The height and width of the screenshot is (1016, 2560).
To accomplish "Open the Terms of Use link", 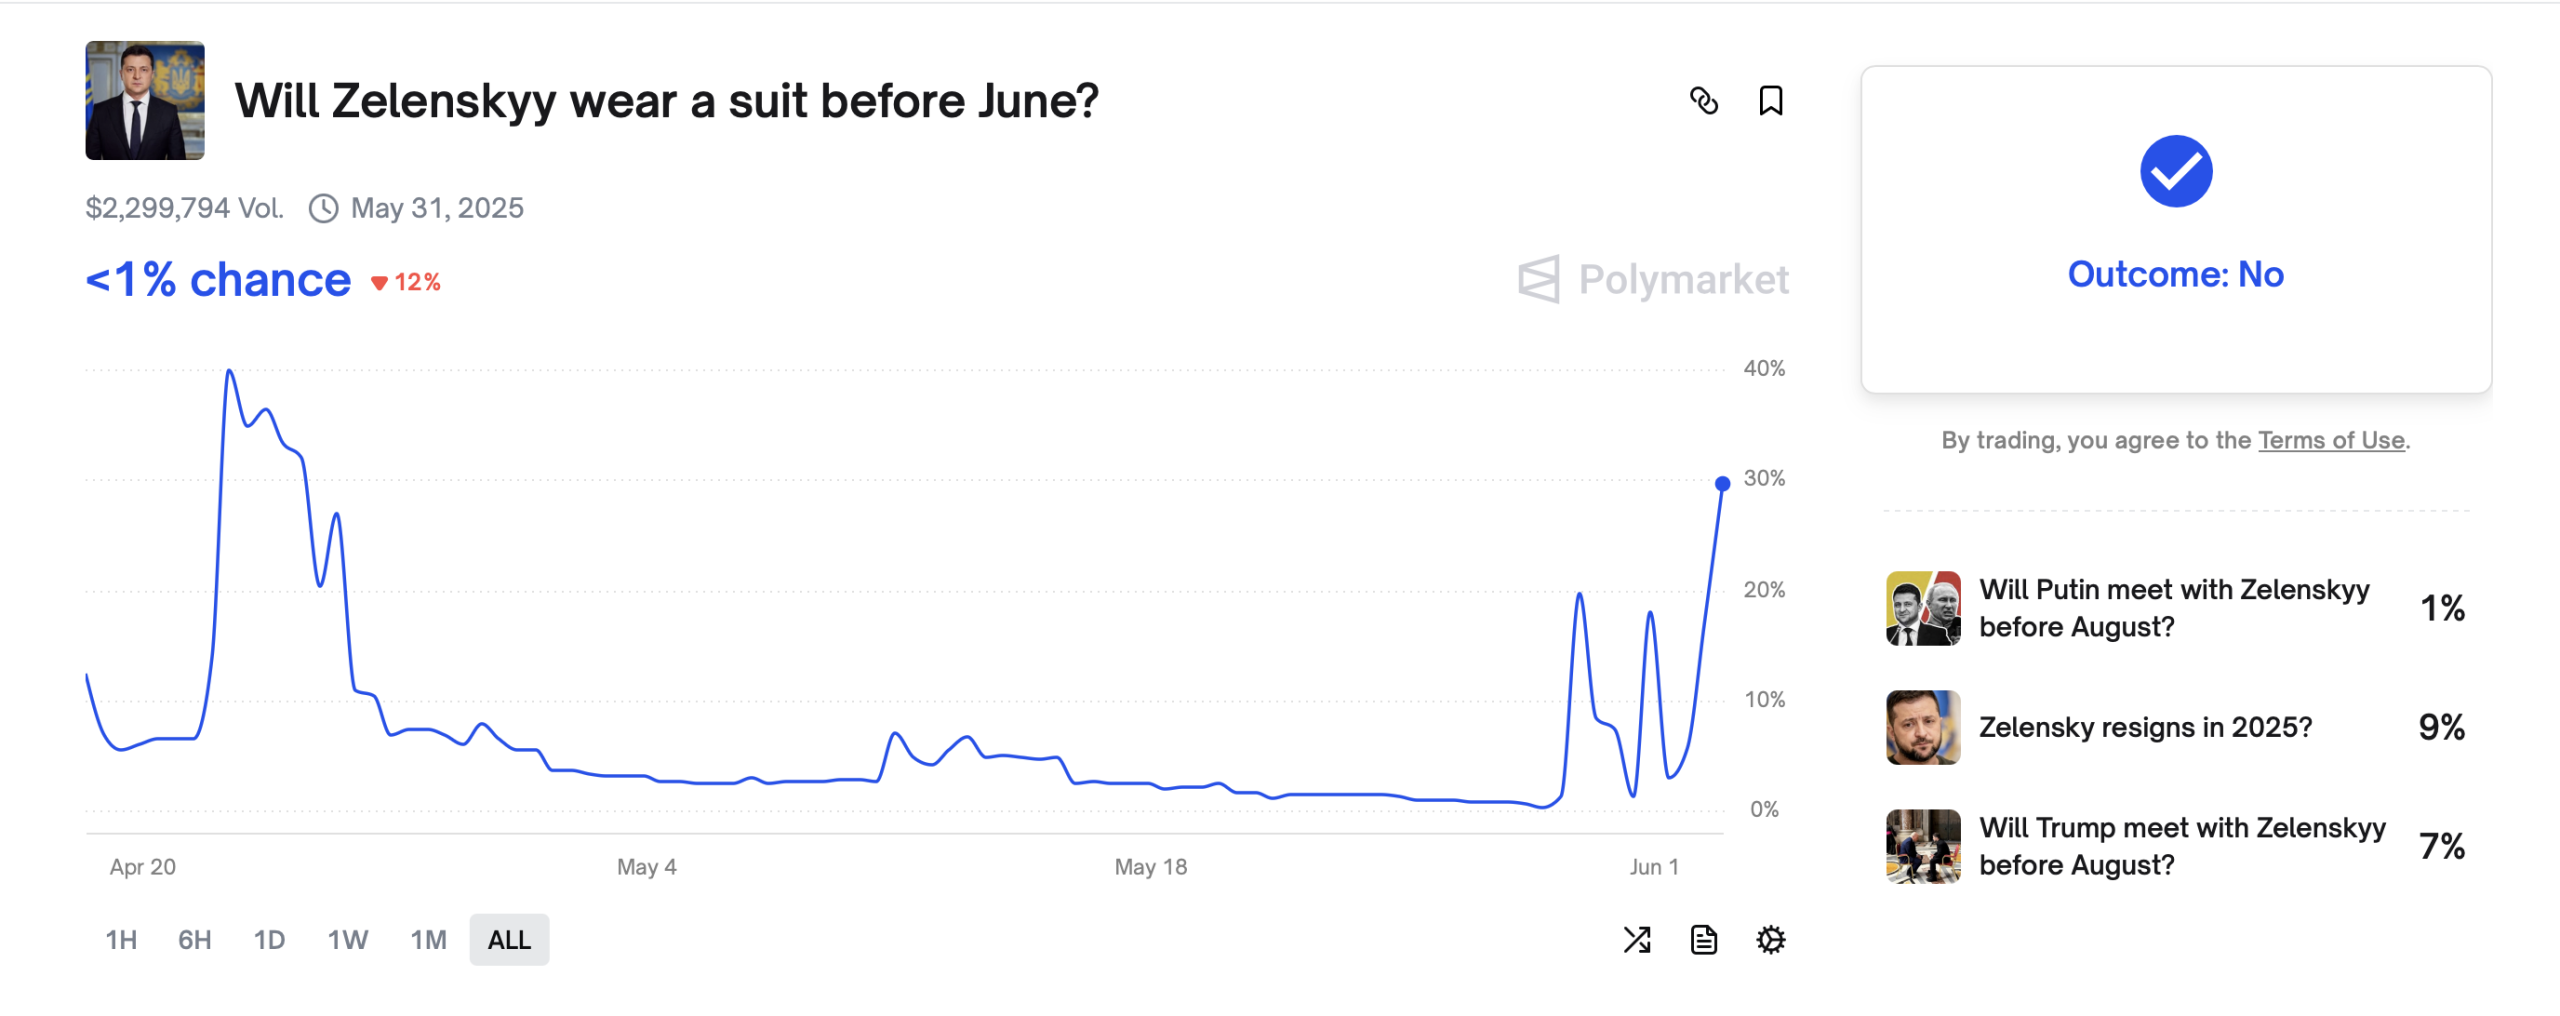I will [2331, 440].
